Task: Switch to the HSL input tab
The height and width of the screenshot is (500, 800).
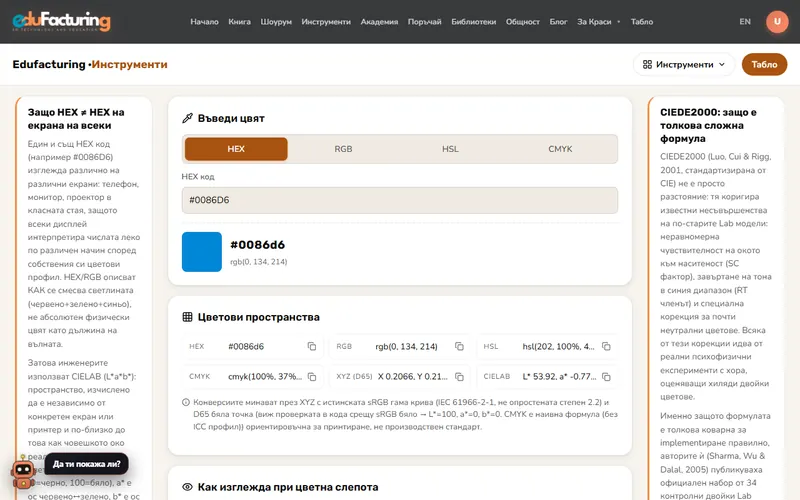Action: pyautogui.click(x=451, y=149)
